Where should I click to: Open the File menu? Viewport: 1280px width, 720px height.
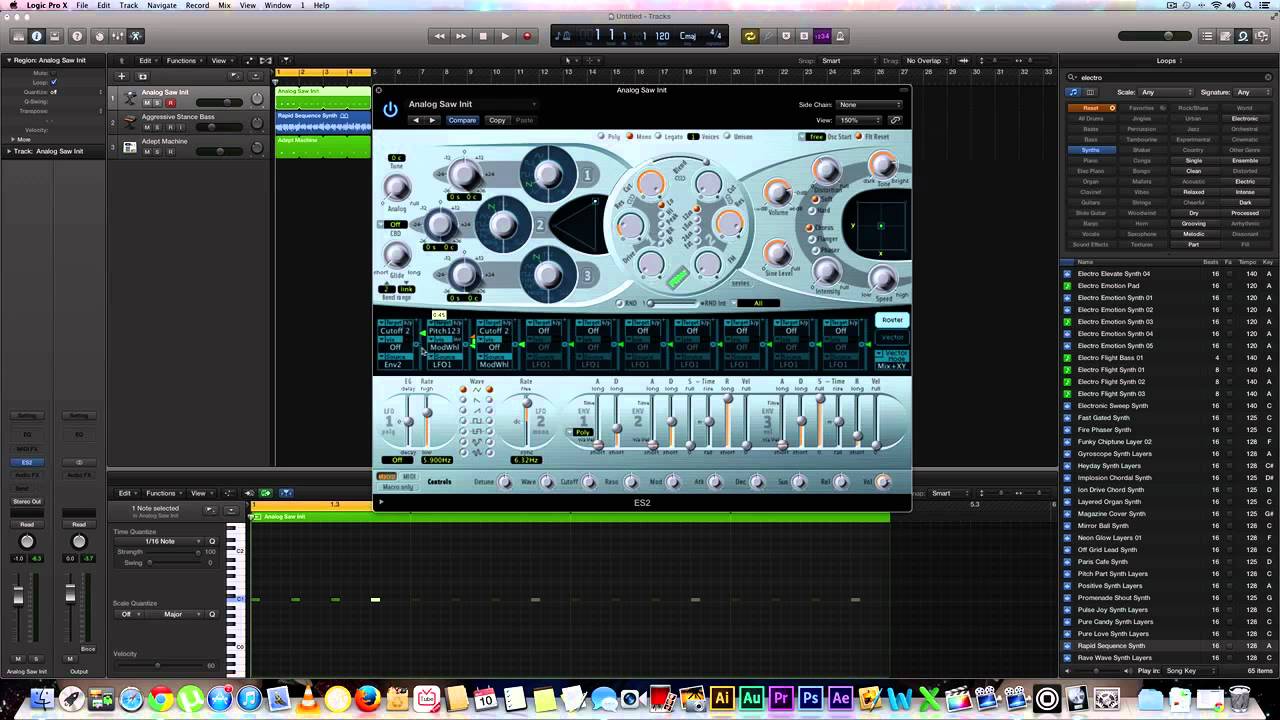82,5
